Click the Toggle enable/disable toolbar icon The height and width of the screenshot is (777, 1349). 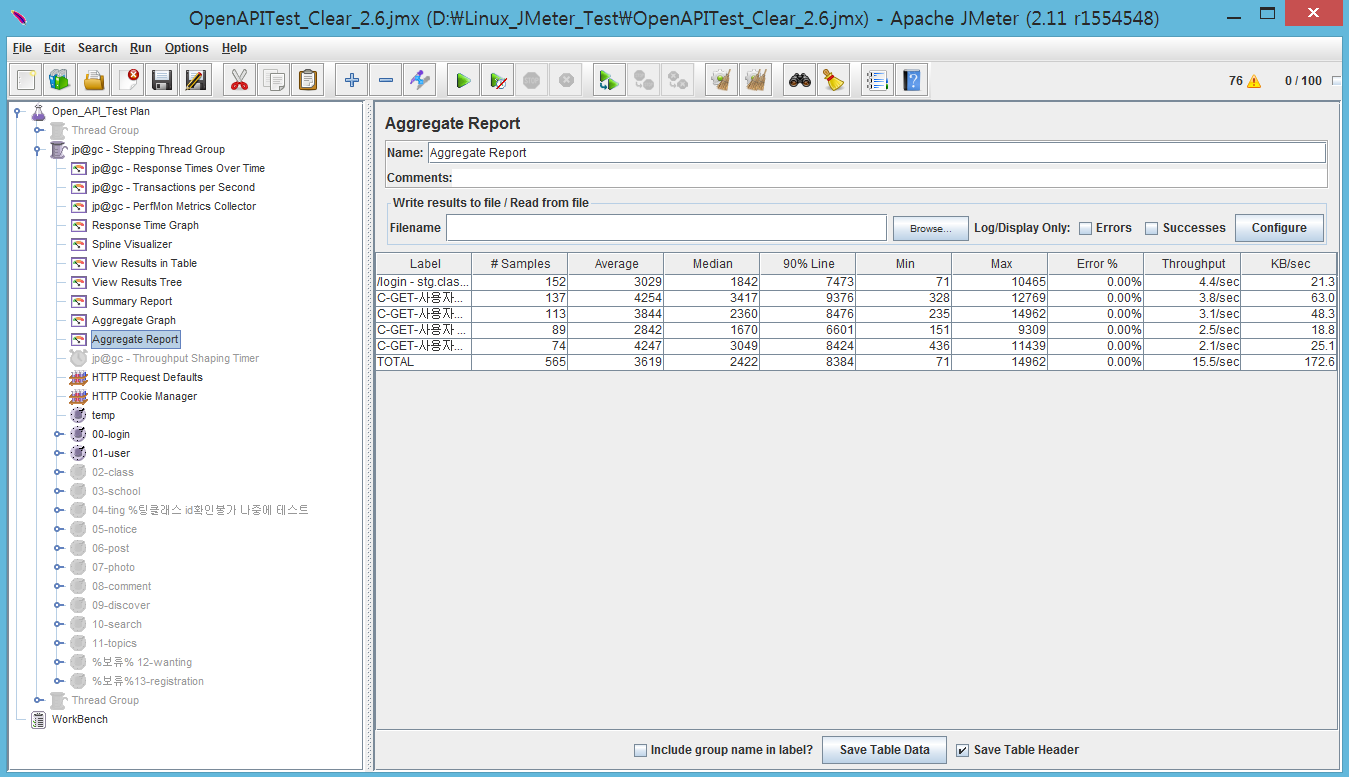tap(419, 81)
